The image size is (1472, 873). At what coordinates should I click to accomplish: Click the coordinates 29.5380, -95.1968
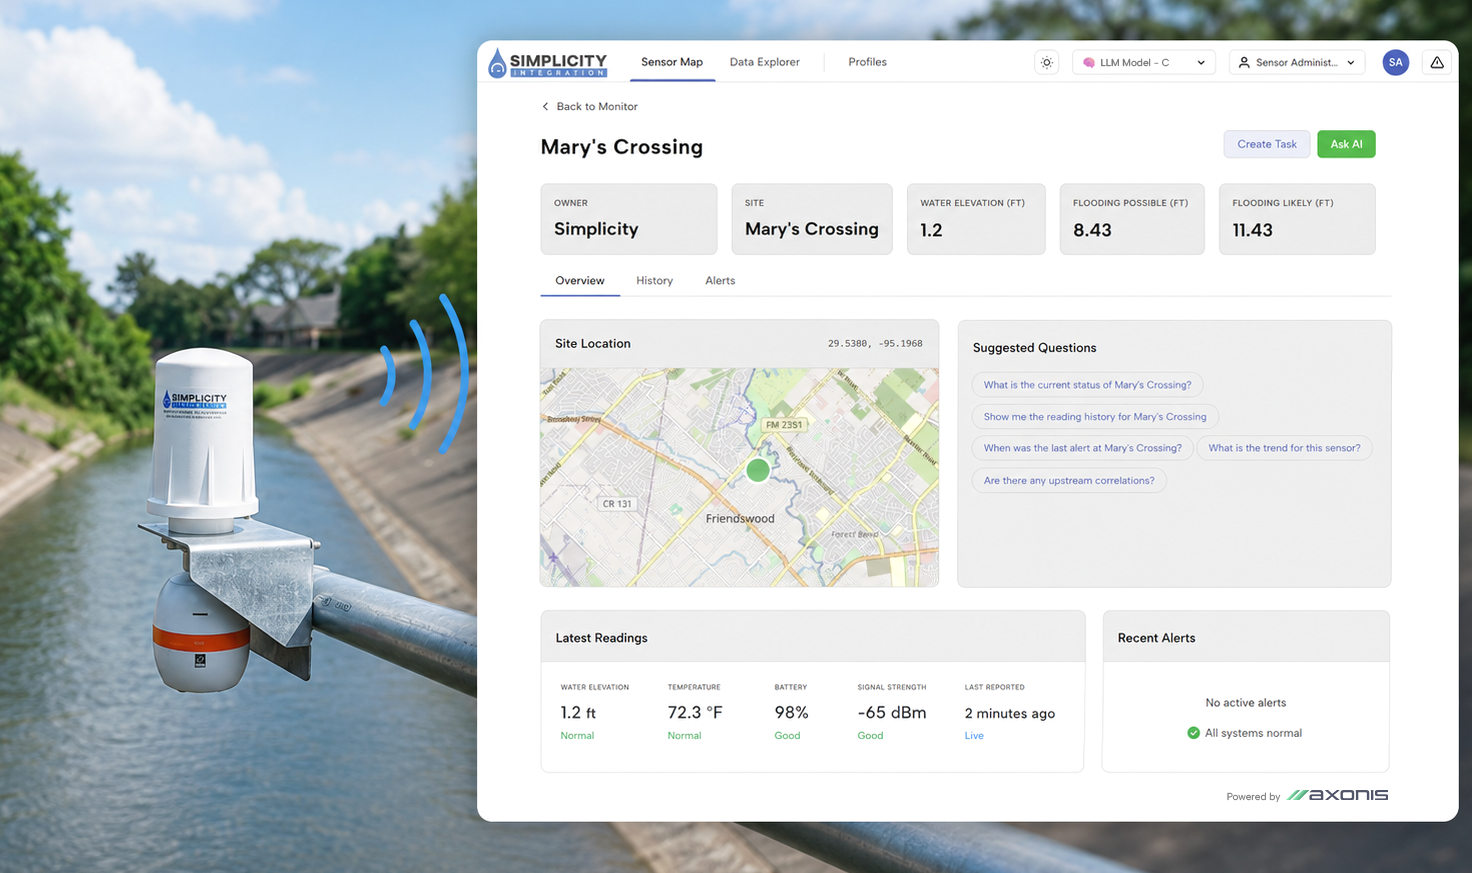click(875, 343)
